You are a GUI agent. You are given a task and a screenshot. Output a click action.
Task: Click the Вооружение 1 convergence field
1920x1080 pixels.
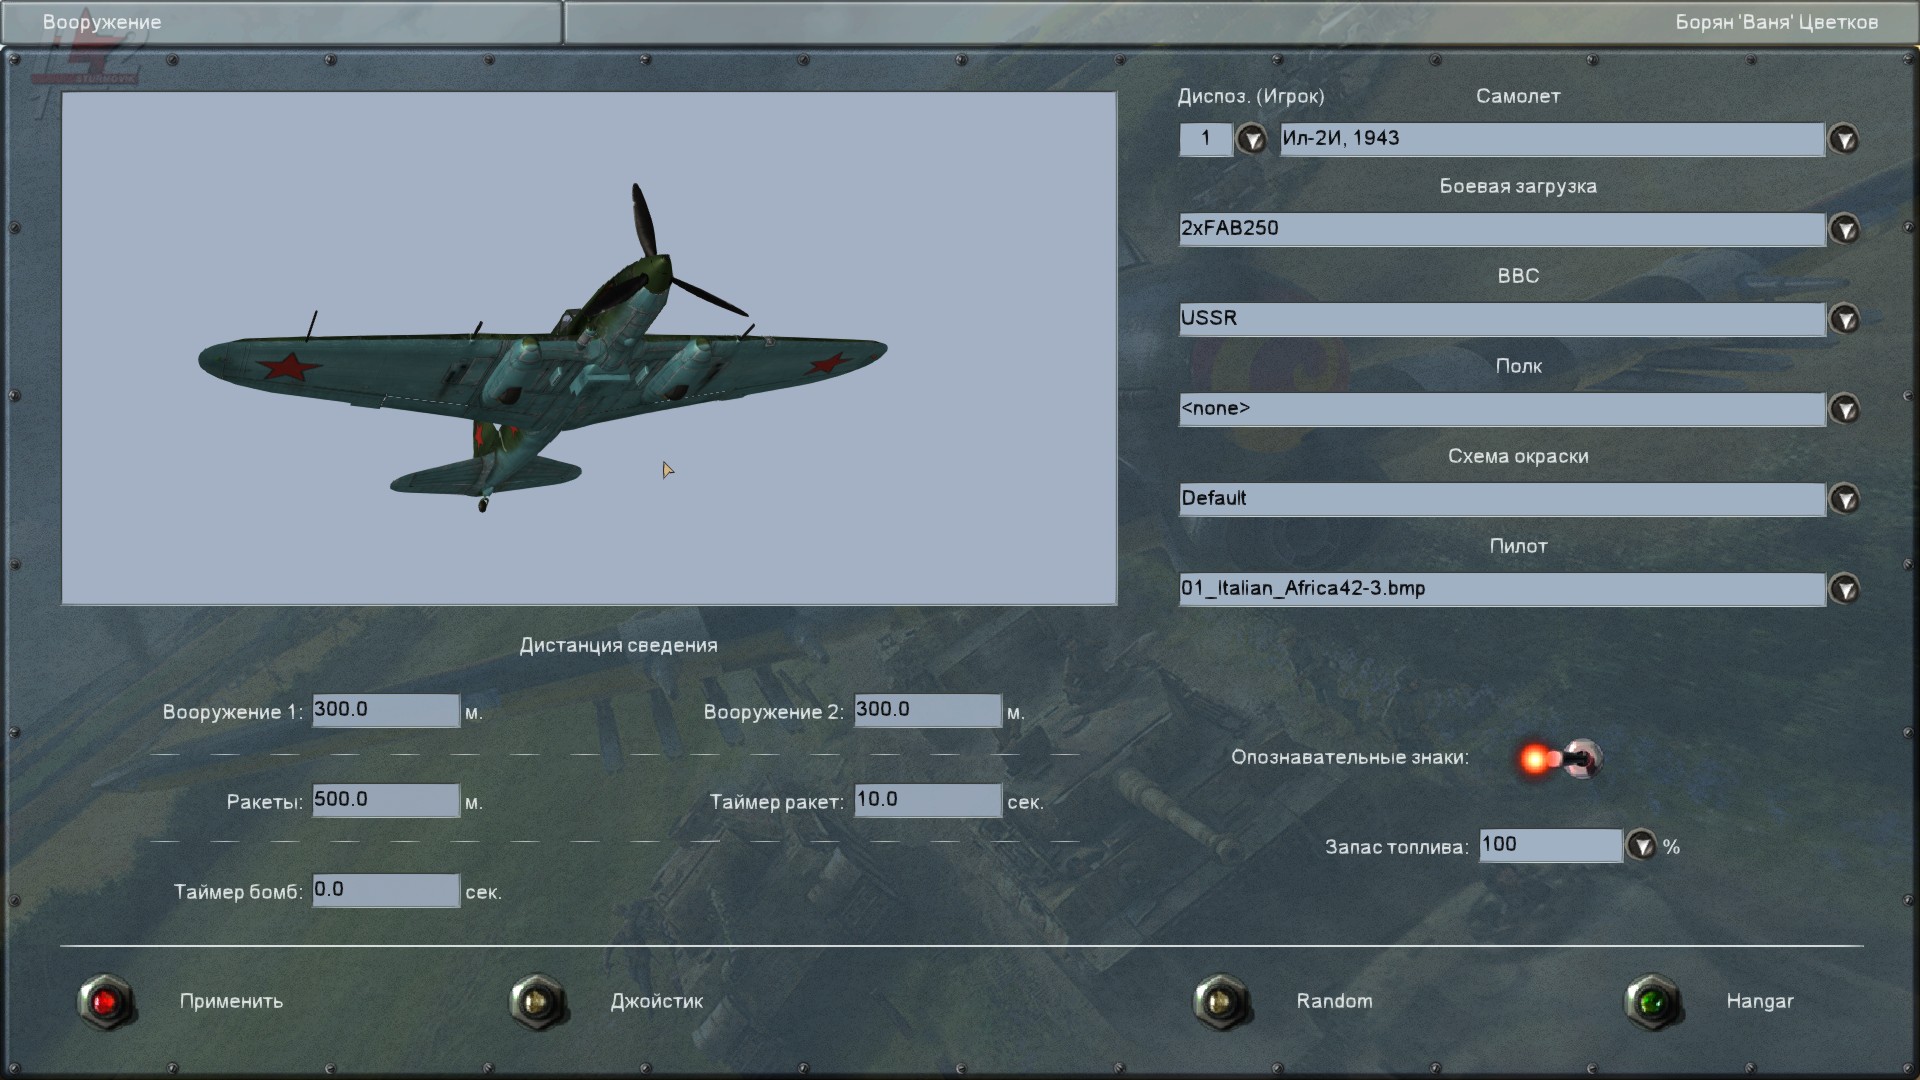(385, 710)
